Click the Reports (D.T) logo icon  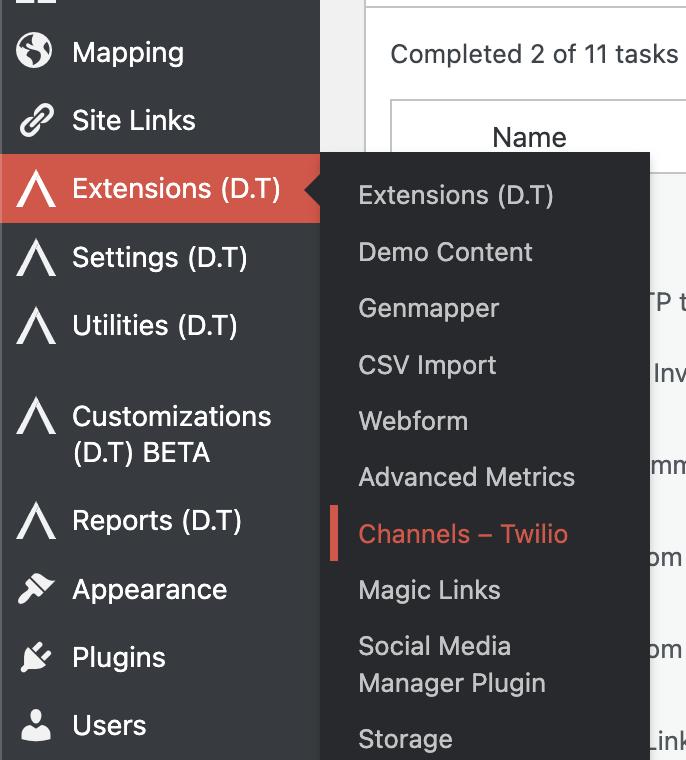click(x=35, y=521)
